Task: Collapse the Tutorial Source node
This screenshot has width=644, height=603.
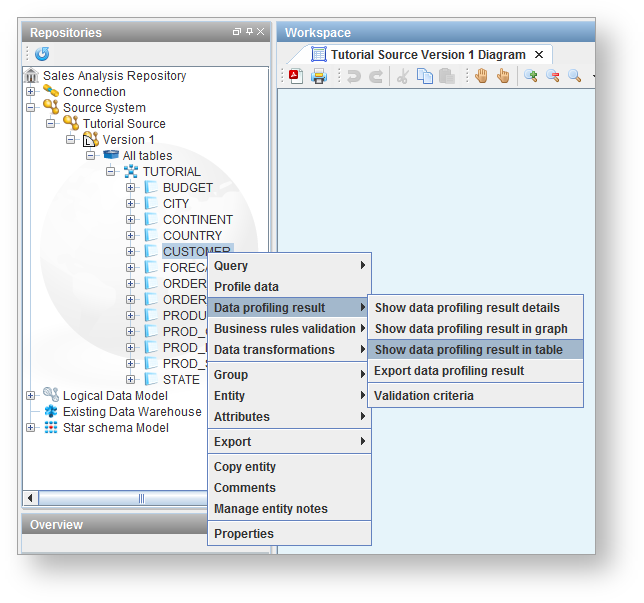Action: (x=51, y=123)
